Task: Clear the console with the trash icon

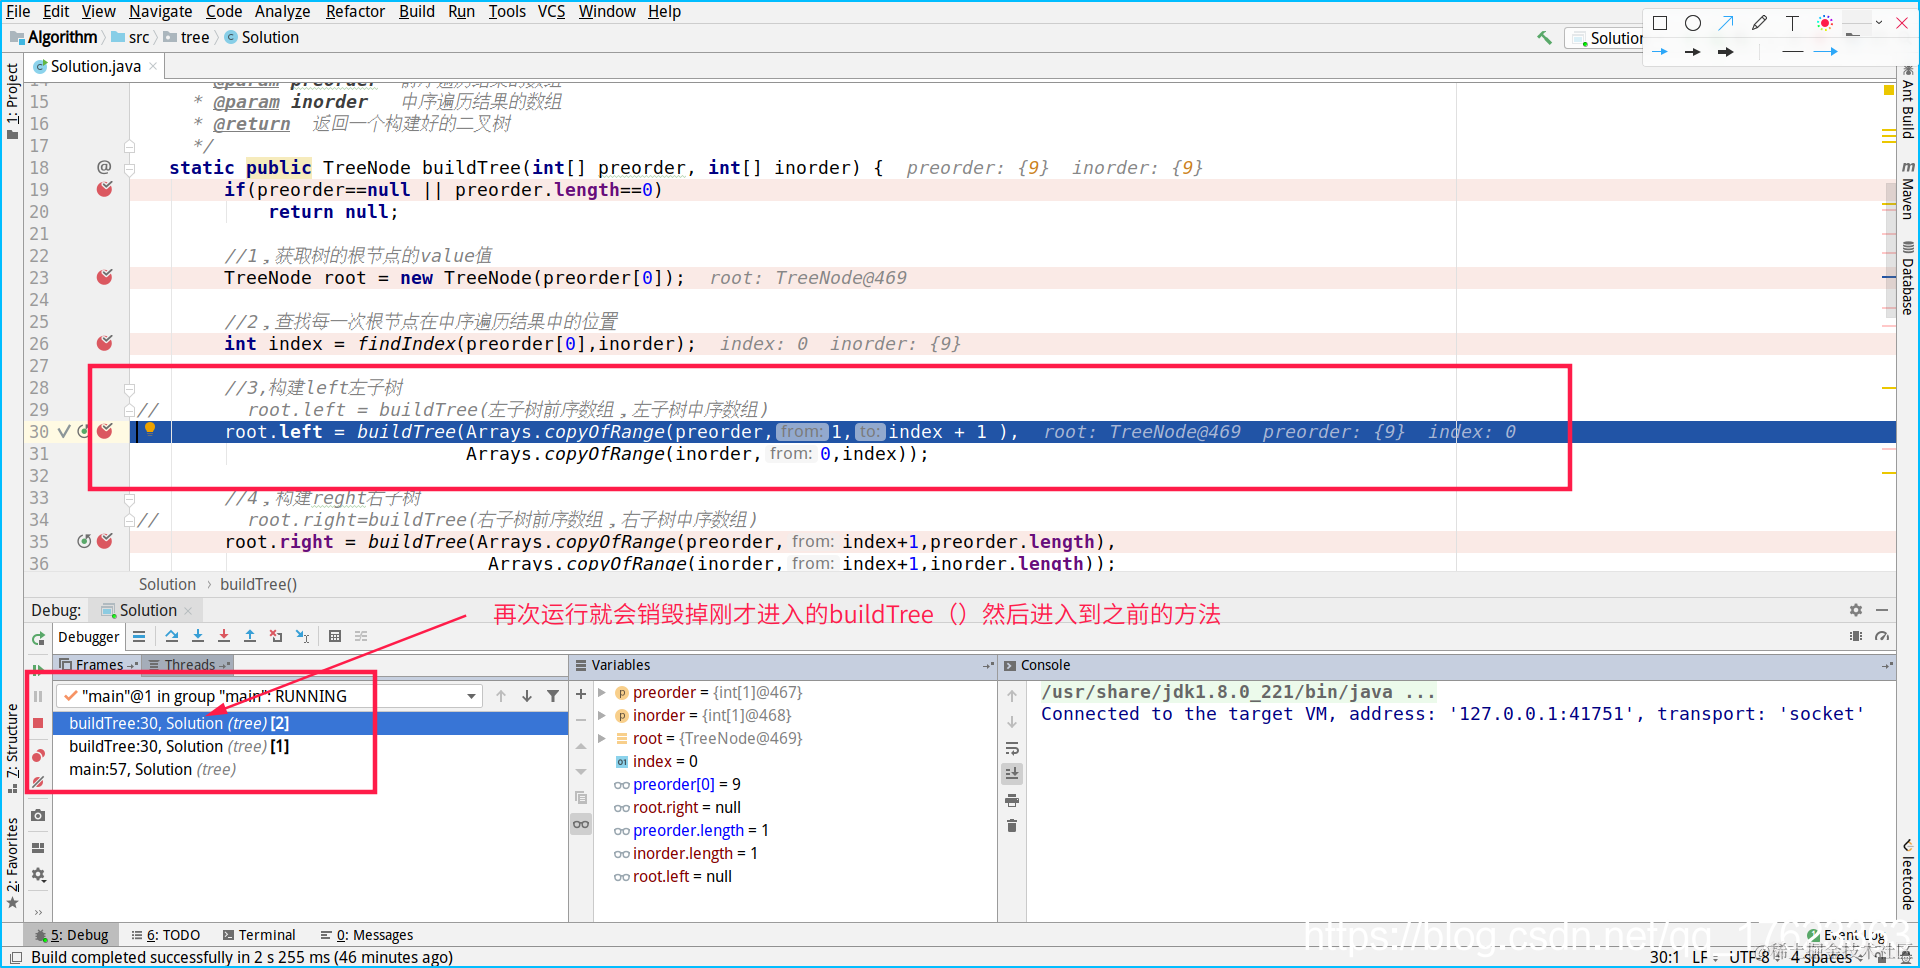Action: coord(1012,826)
